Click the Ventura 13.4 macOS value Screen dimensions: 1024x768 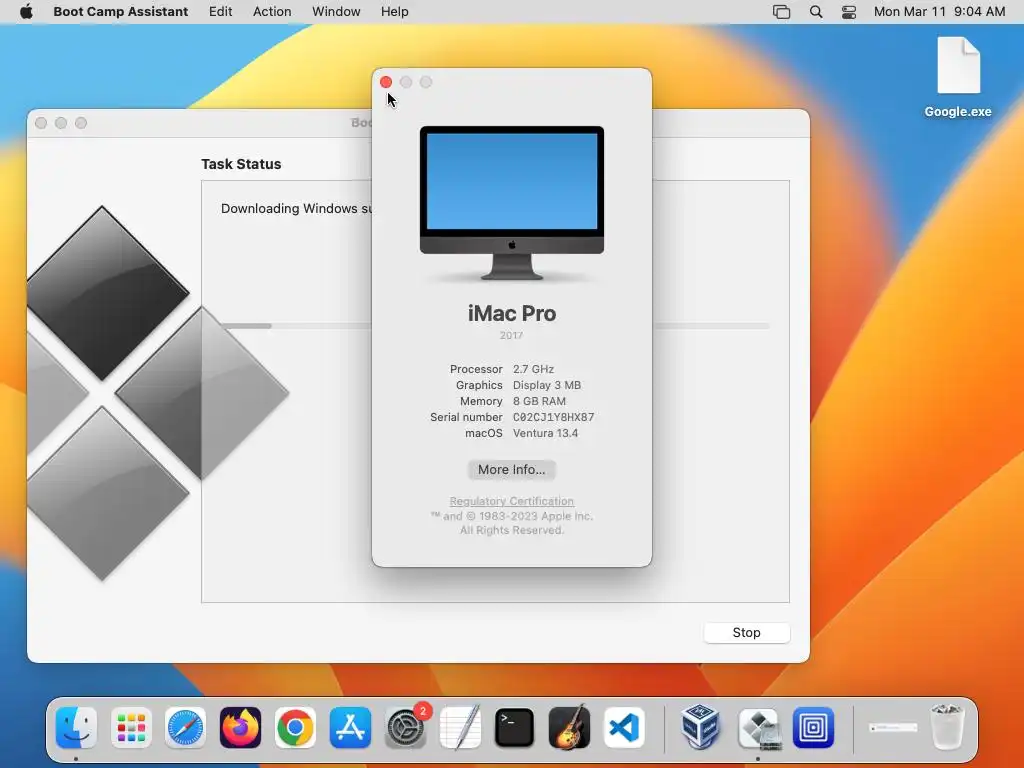pos(545,433)
